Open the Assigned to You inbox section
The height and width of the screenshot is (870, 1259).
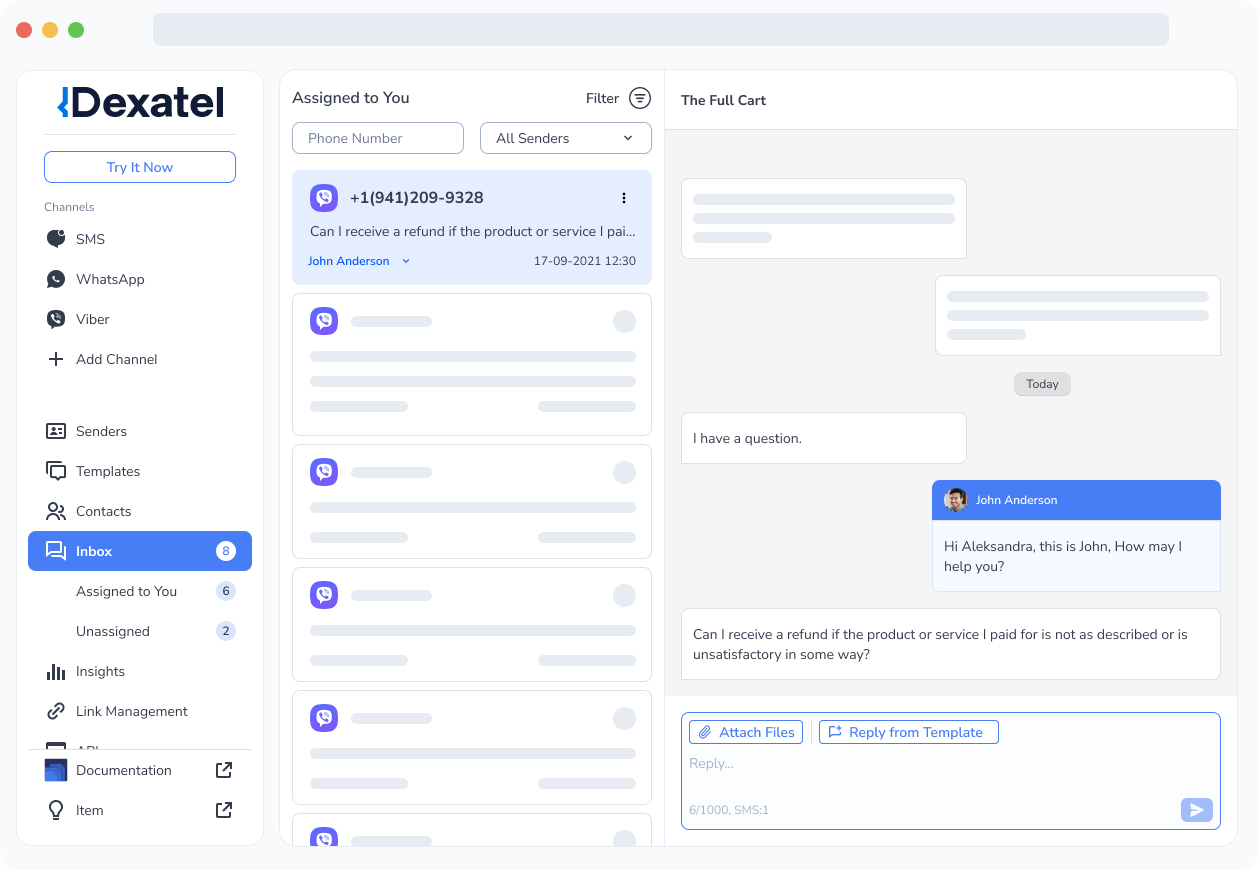click(x=126, y=591)
